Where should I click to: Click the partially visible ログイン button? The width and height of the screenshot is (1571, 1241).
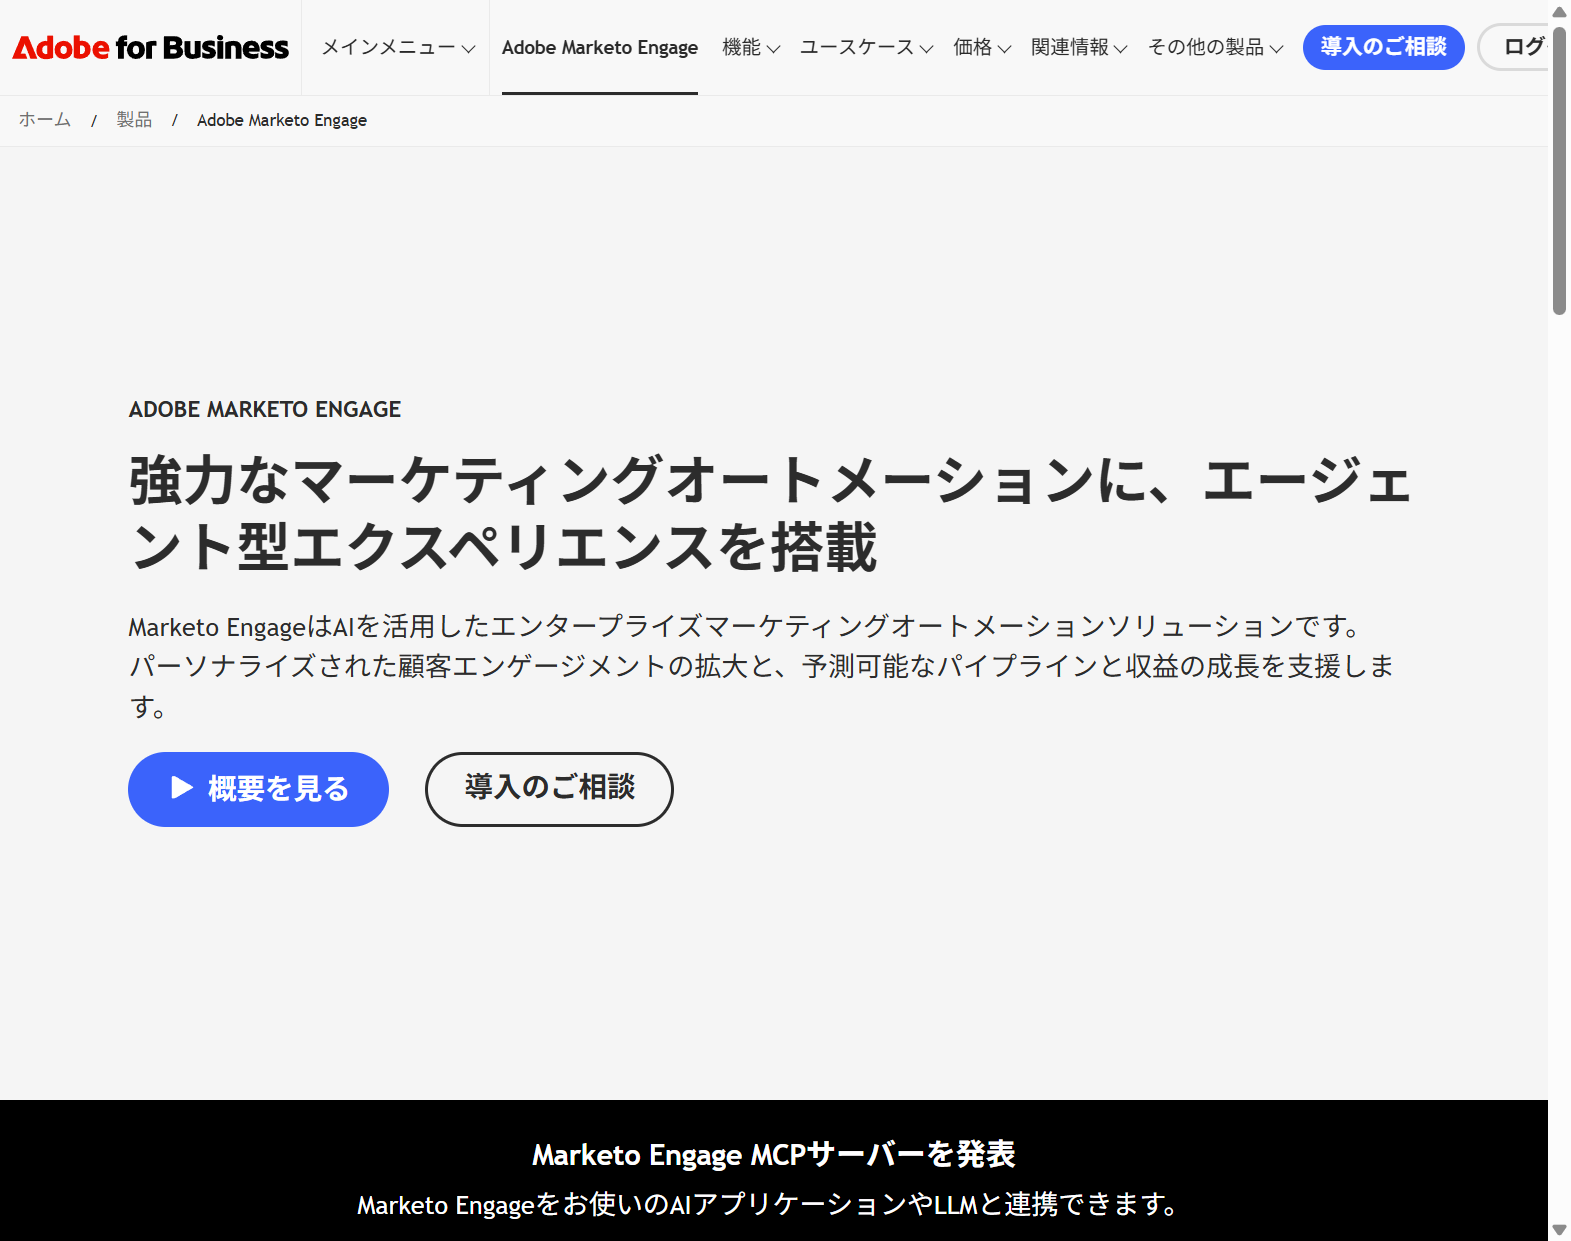pos(1513,47)
